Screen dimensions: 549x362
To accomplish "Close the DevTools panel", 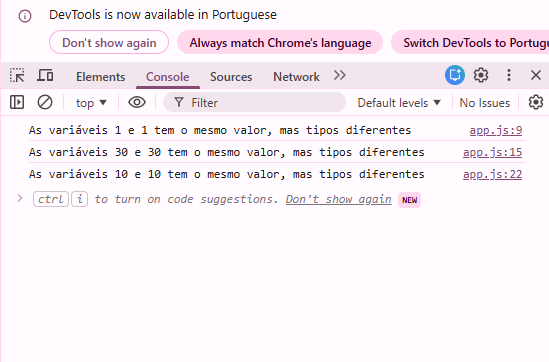I will [536, 75].
